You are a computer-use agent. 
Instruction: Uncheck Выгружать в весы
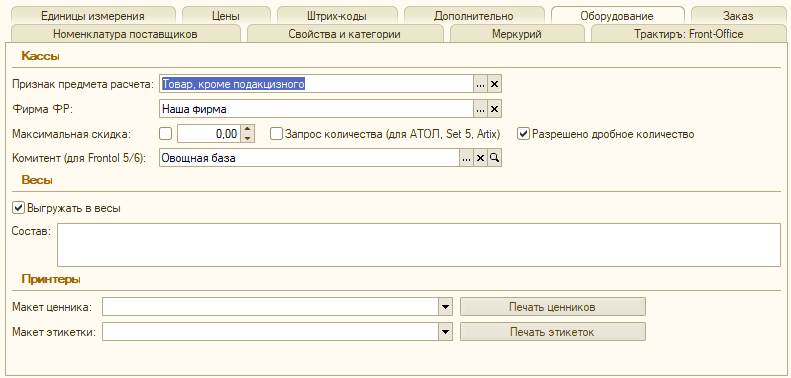[19, 207]
